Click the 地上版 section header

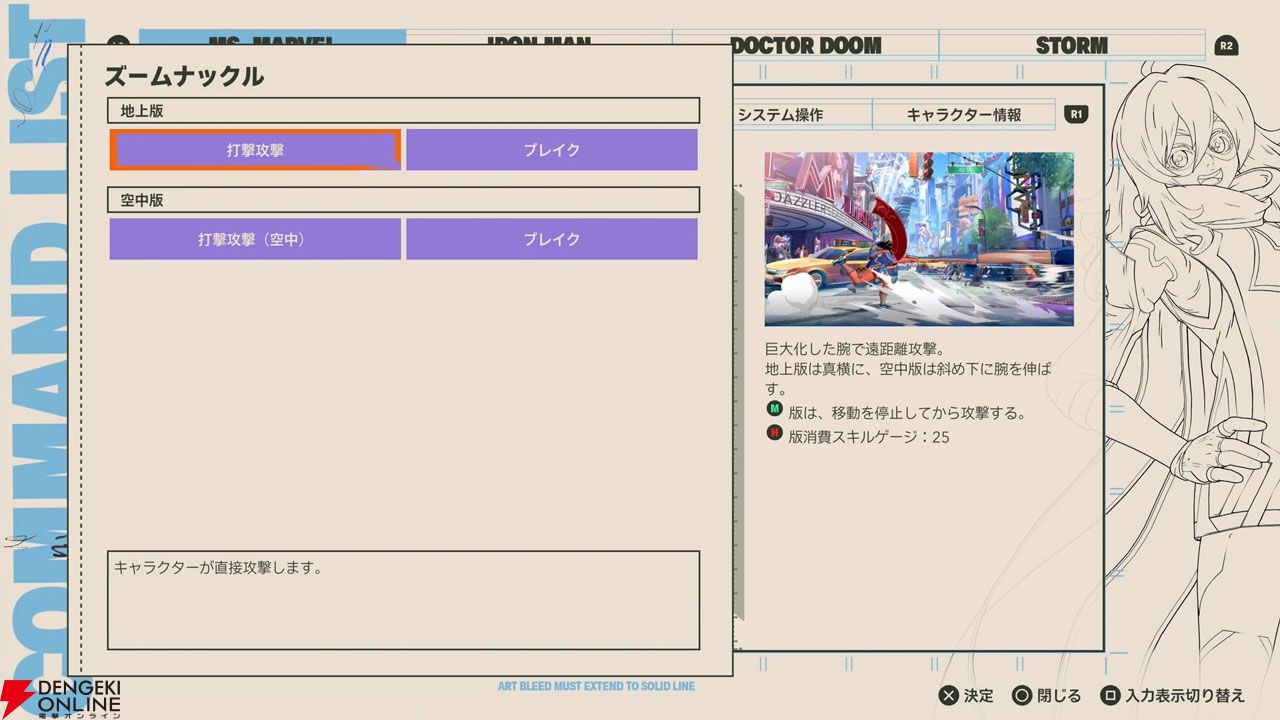pos(403,111)
